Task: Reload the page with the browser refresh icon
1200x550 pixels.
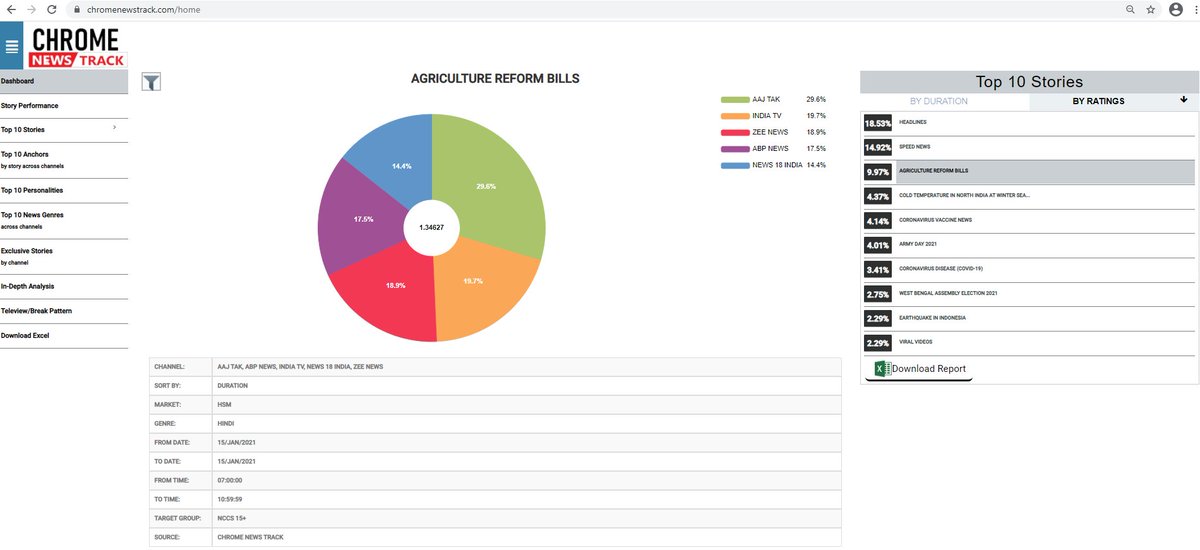Action: (51, 9)
